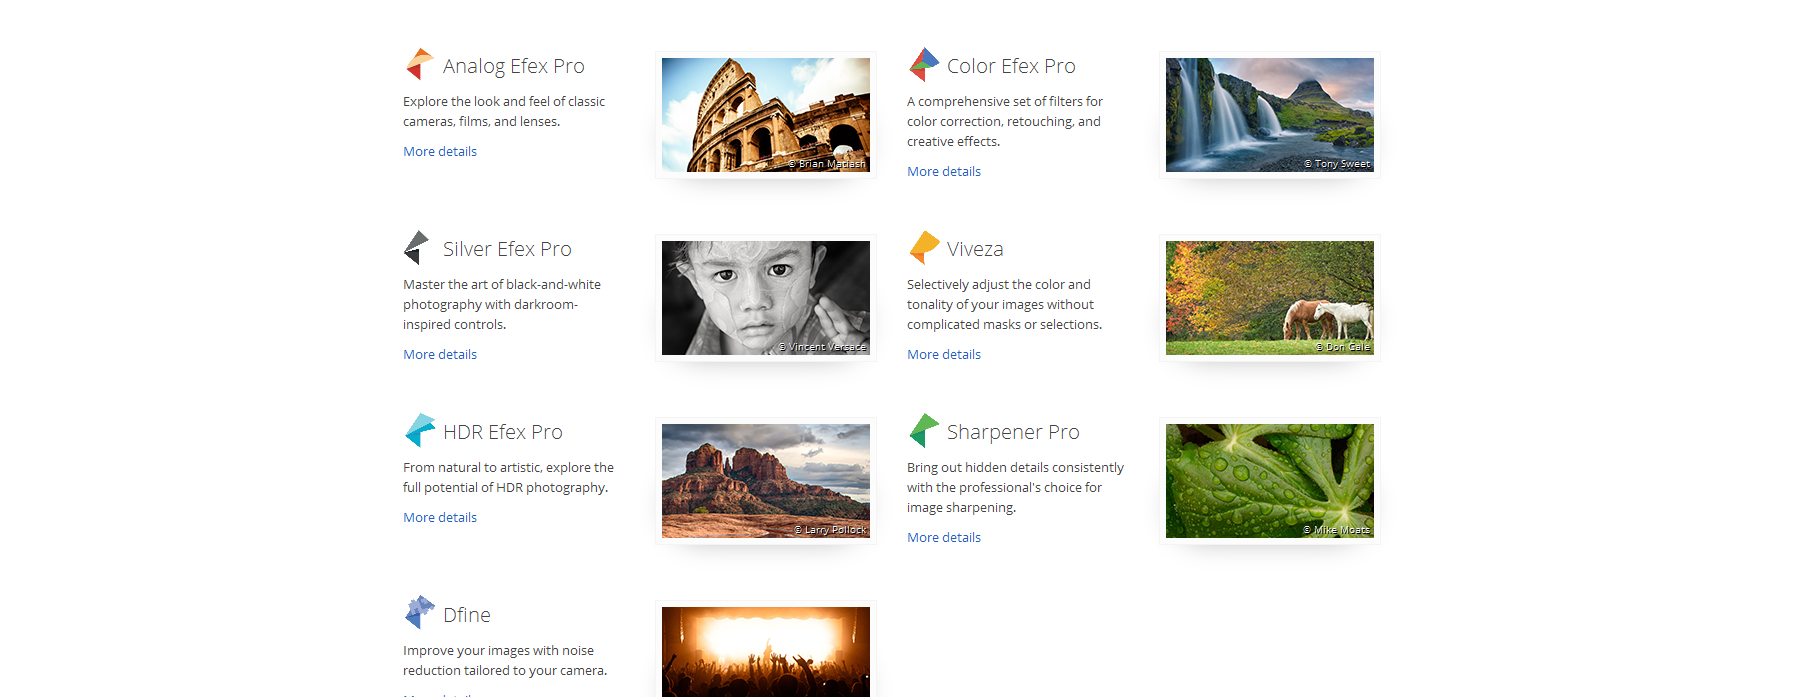Click the 'Bring out hidden details' description

1015,488
